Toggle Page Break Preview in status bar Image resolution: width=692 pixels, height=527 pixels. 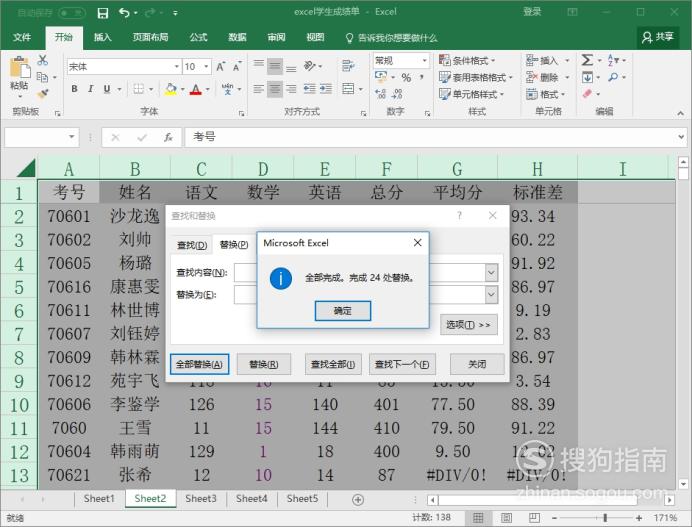(x=534, y=517)
